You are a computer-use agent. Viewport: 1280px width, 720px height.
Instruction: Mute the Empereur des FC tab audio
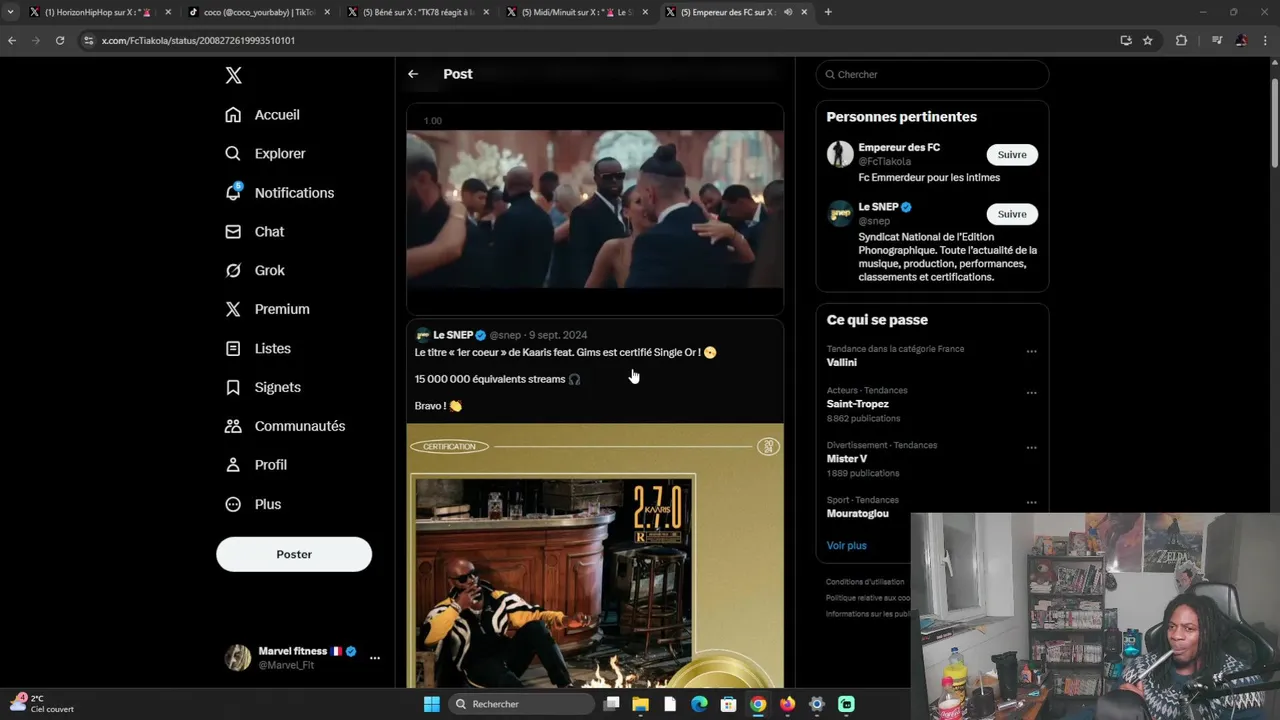tap(788, 12)
